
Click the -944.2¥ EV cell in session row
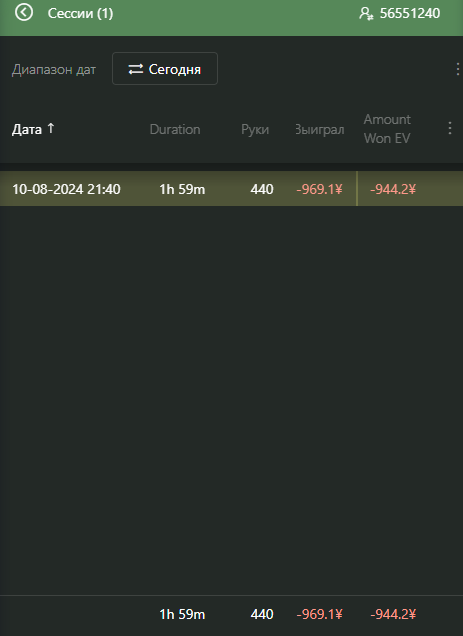pos(393,189)
